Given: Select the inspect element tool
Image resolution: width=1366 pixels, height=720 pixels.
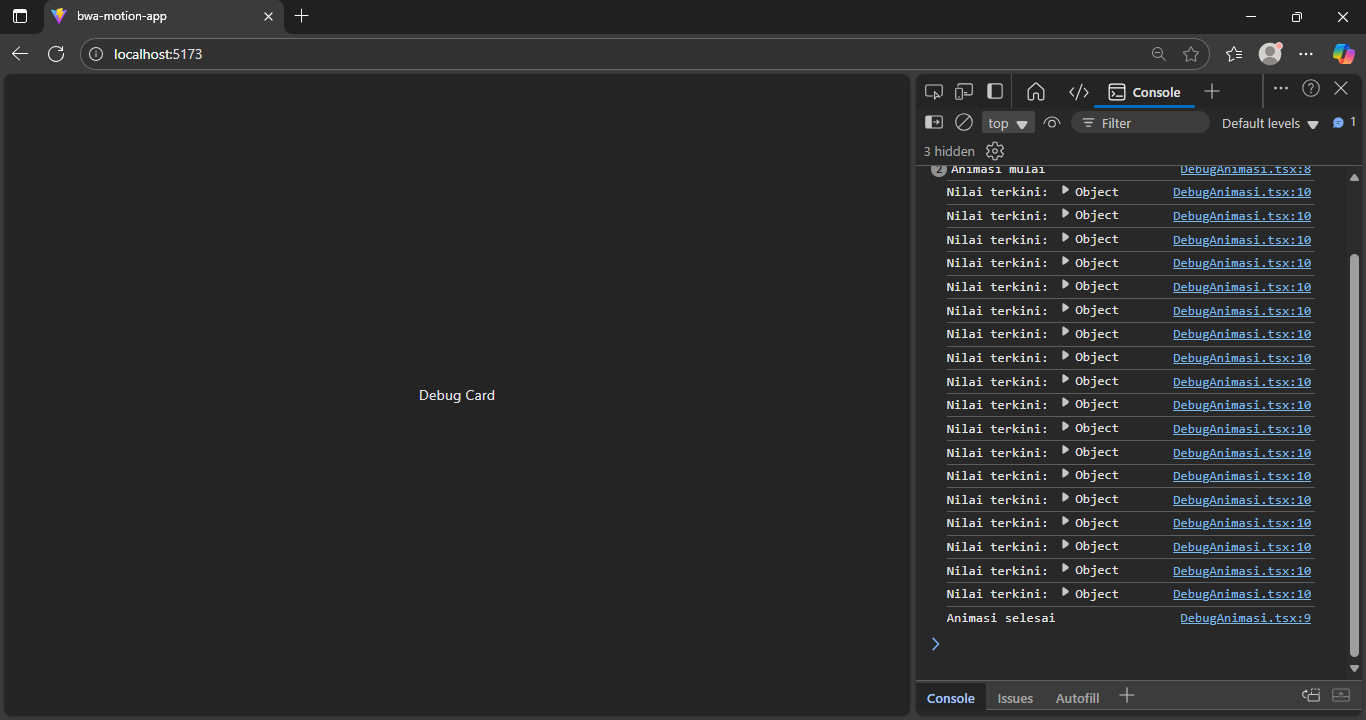Looking at the screenshot, I should pos(933,90).
